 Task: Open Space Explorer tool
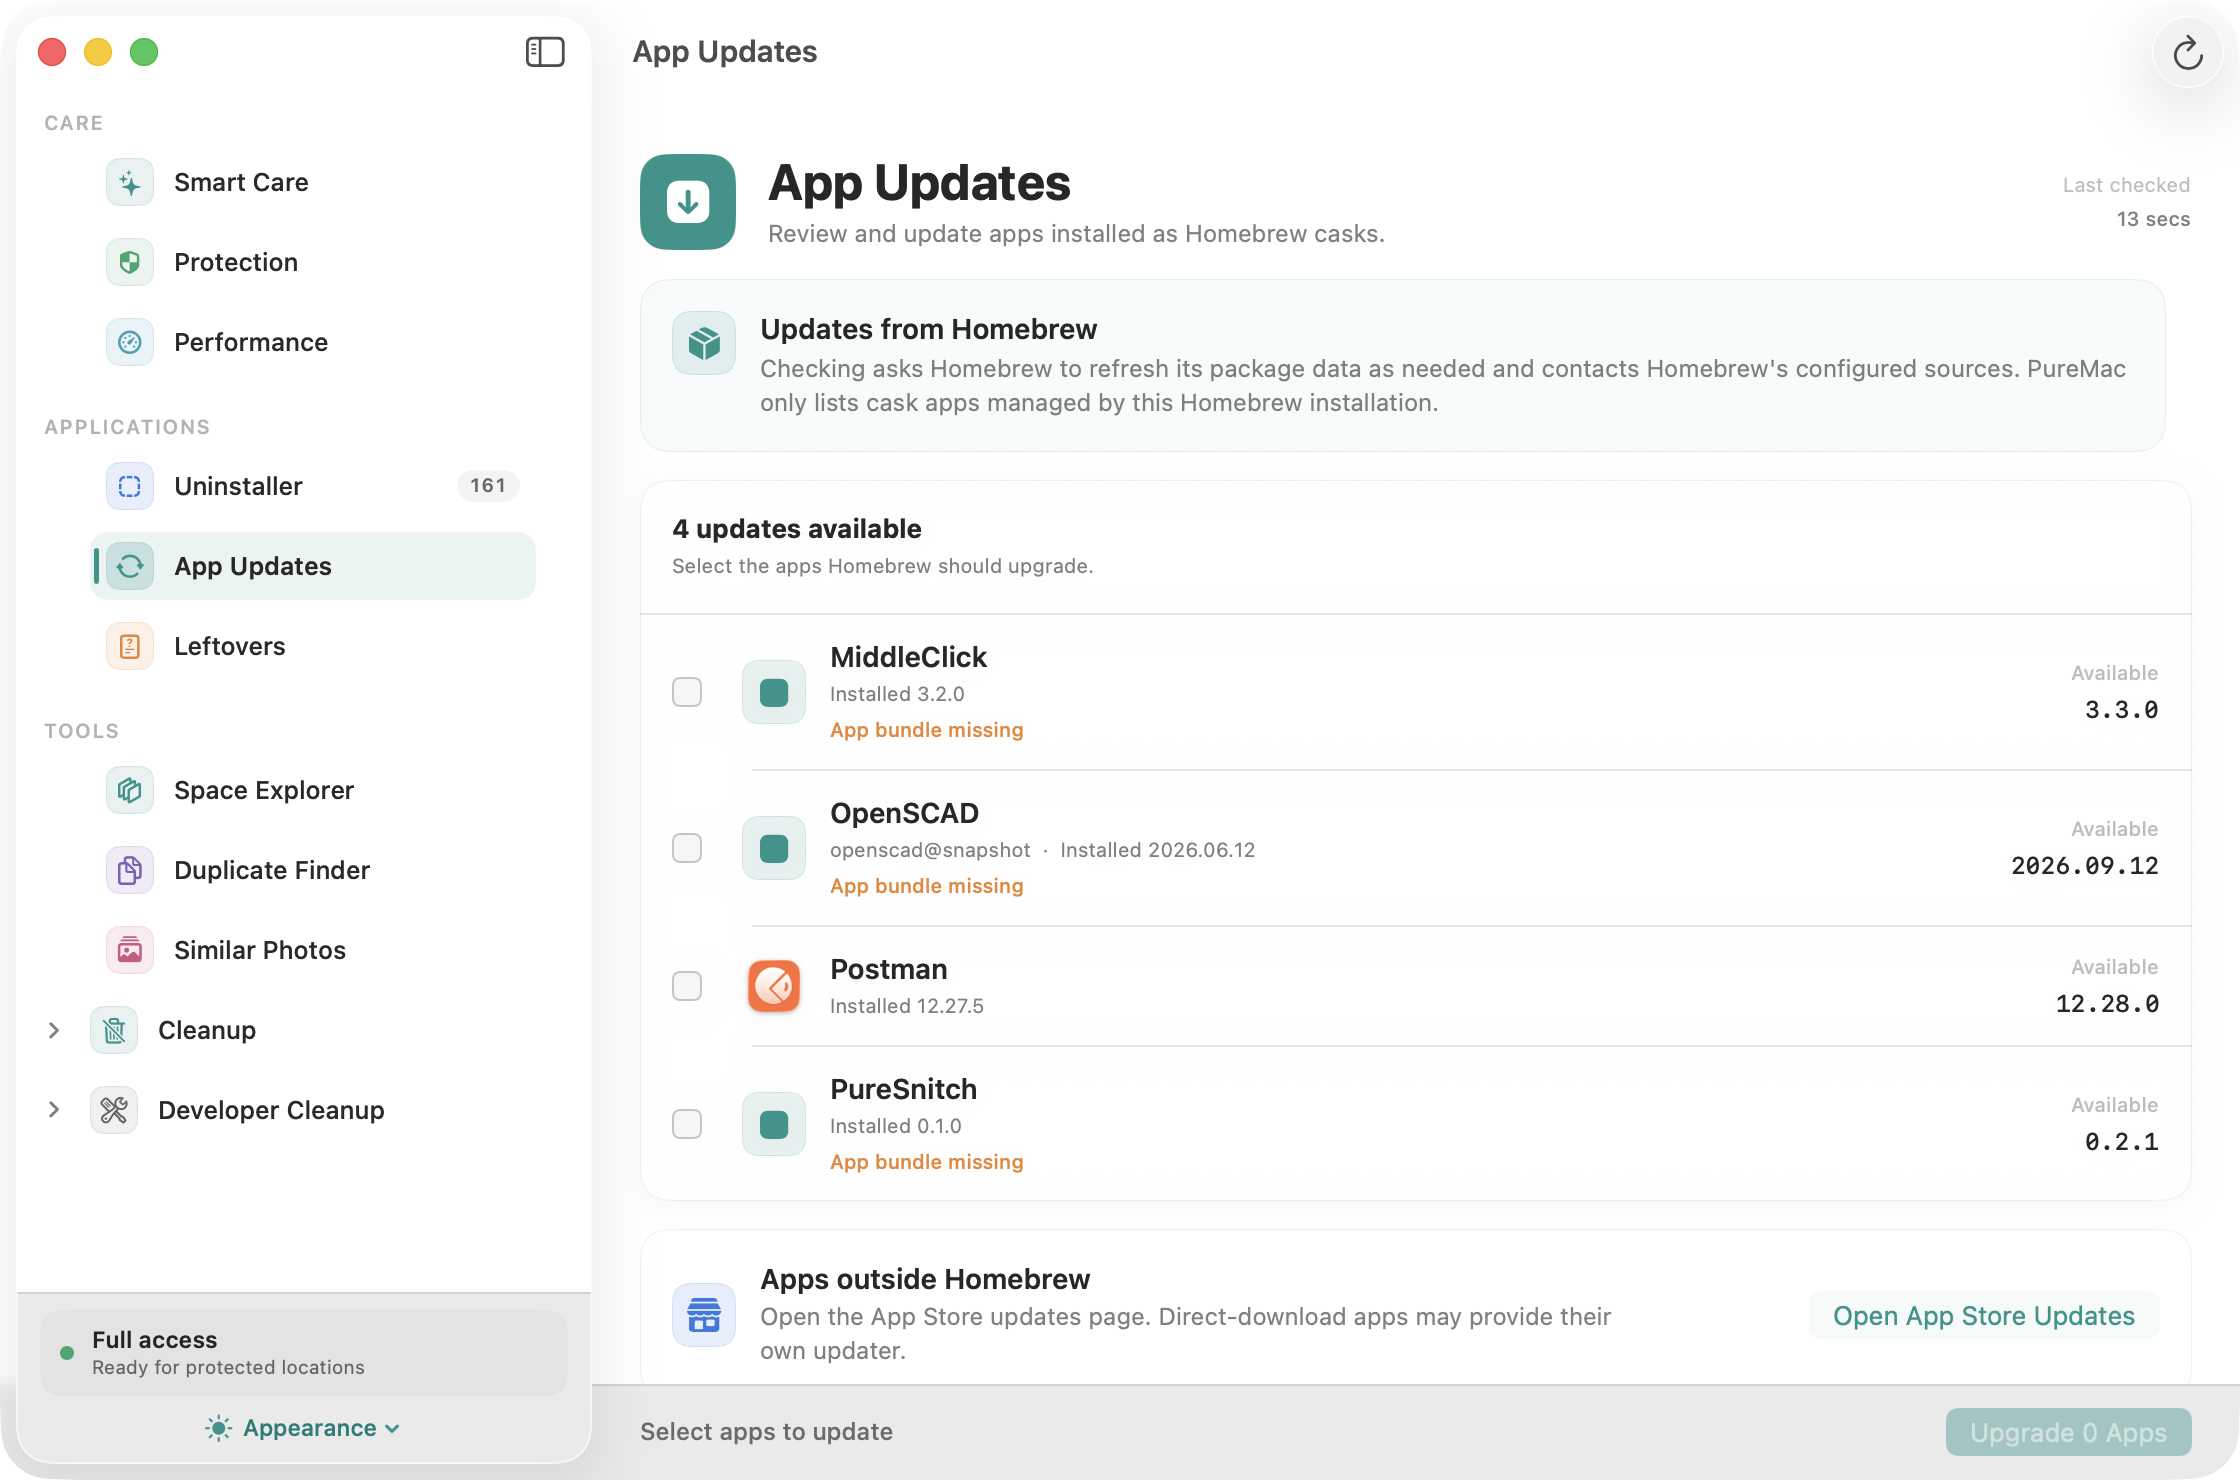click(x=313, y=791)
